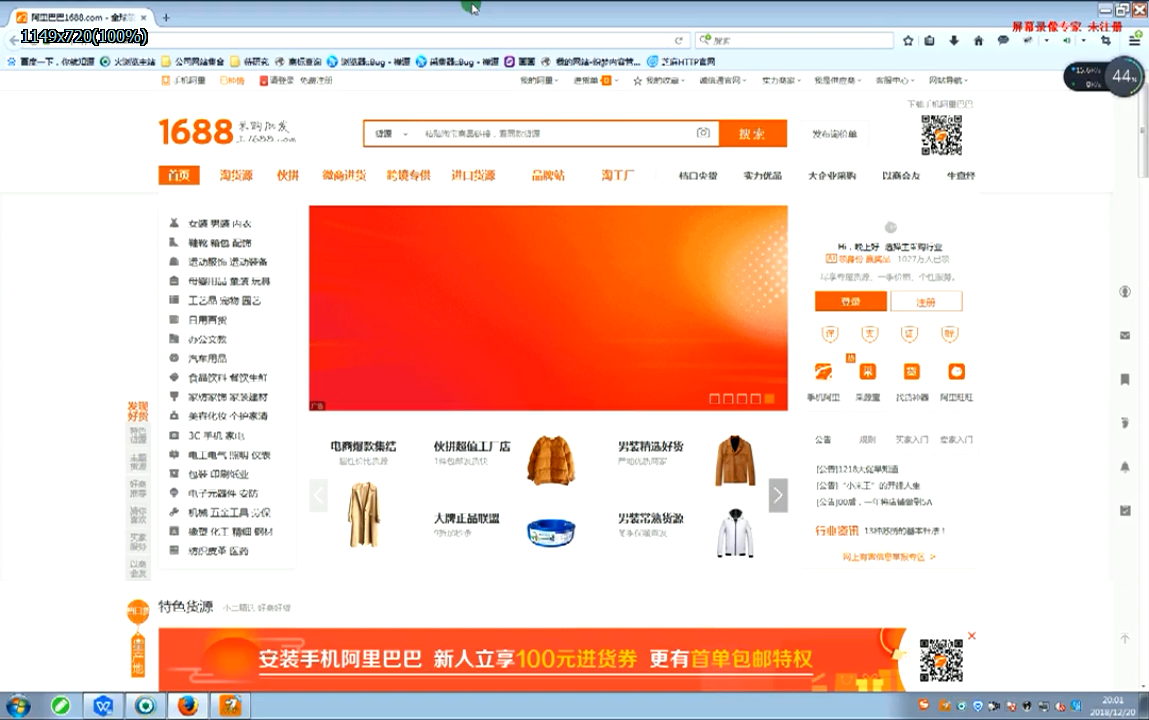Open the 淘货源 navigation tab
The width and height of the screenshot is (1149, 720).
(x=236, y=175)
